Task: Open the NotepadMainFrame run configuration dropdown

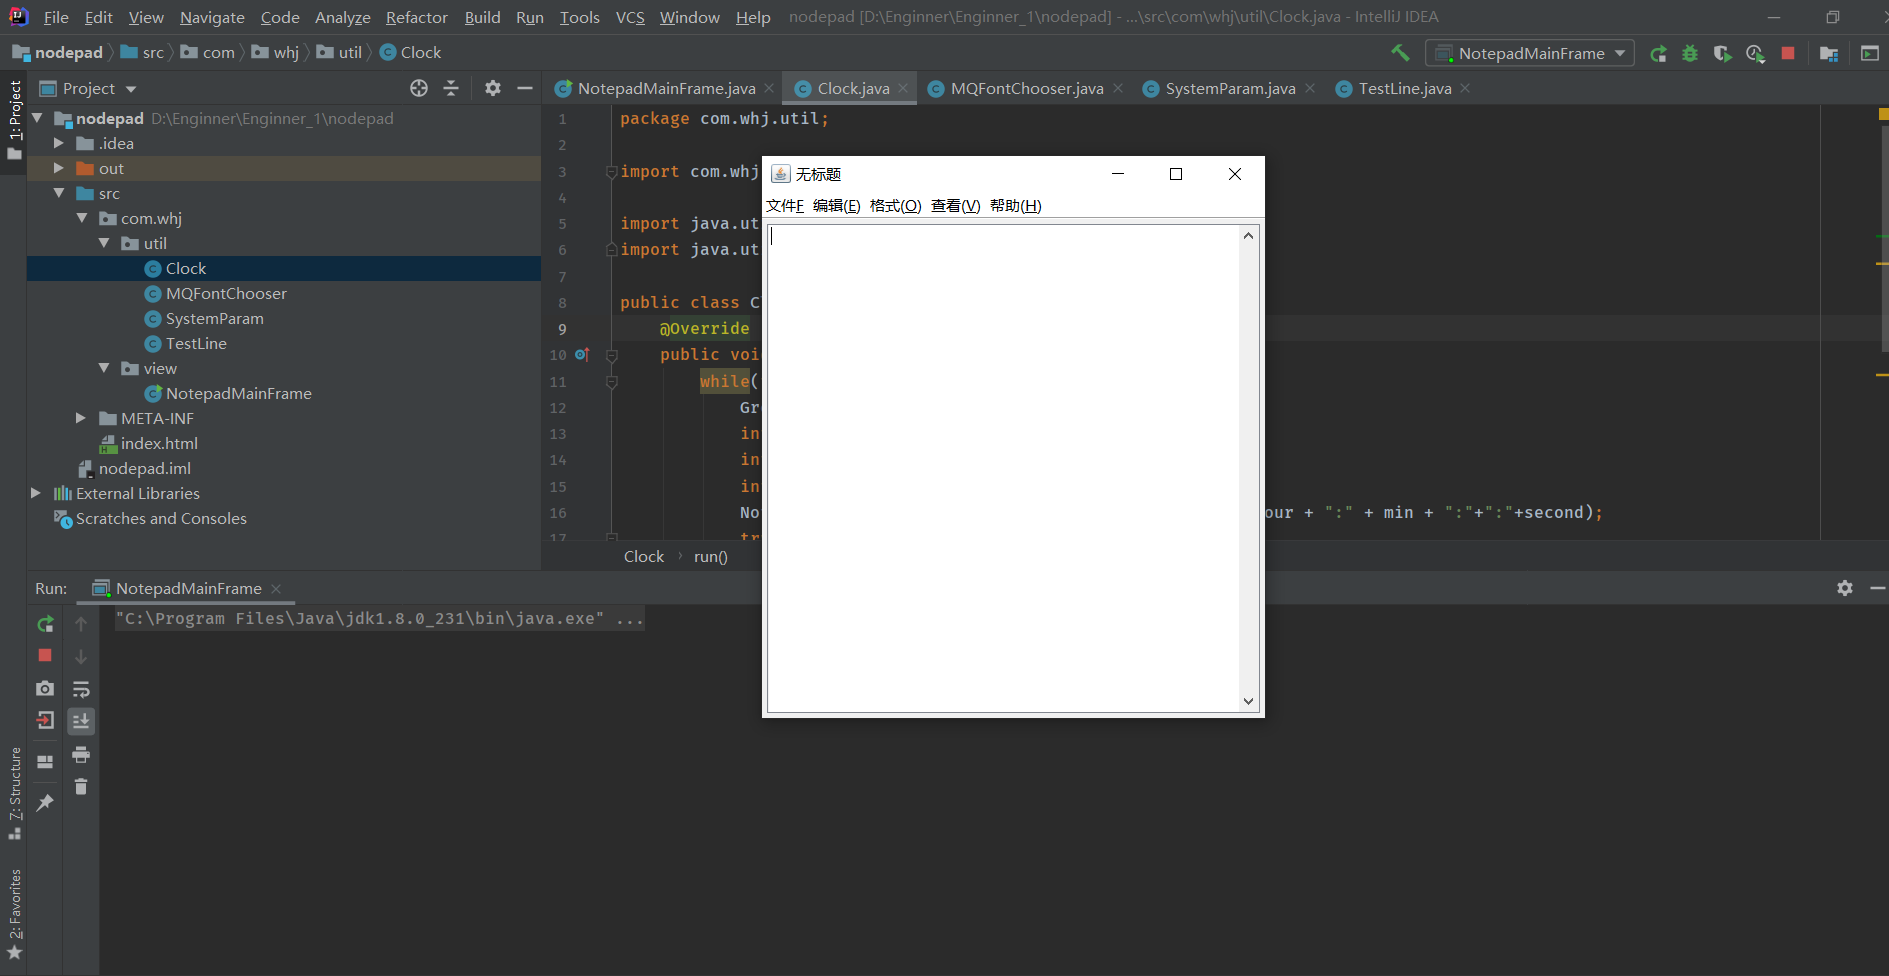Action: coord(1530,53)
